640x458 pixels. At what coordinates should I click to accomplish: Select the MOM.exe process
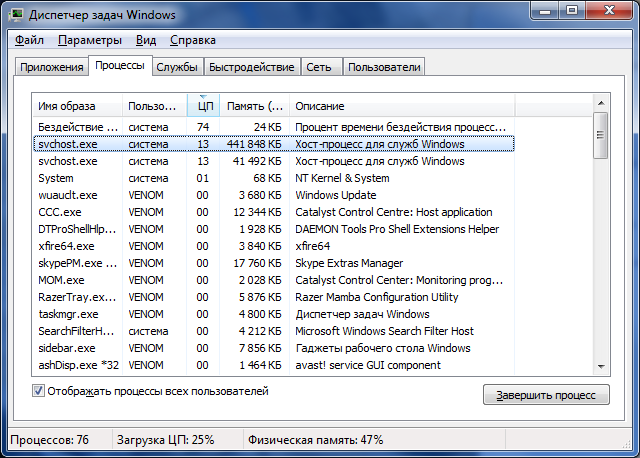[273, 280]
